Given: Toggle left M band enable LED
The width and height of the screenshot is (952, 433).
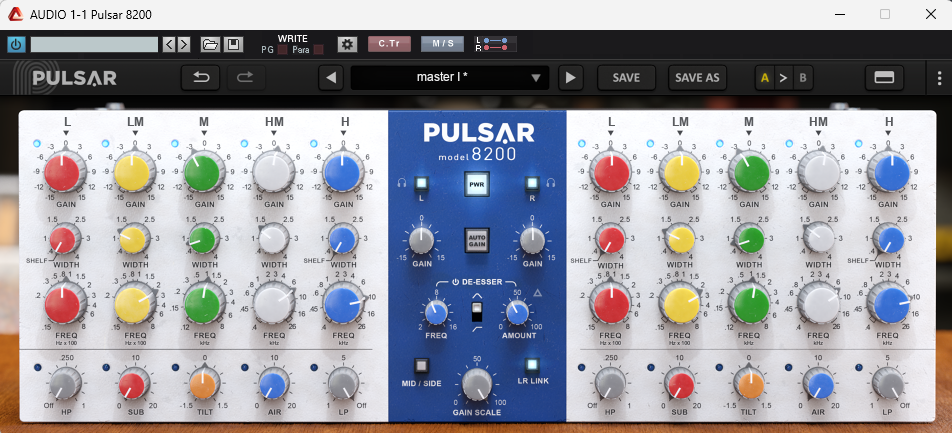Looking at the screenshot, I should click(x=175, y=143).
